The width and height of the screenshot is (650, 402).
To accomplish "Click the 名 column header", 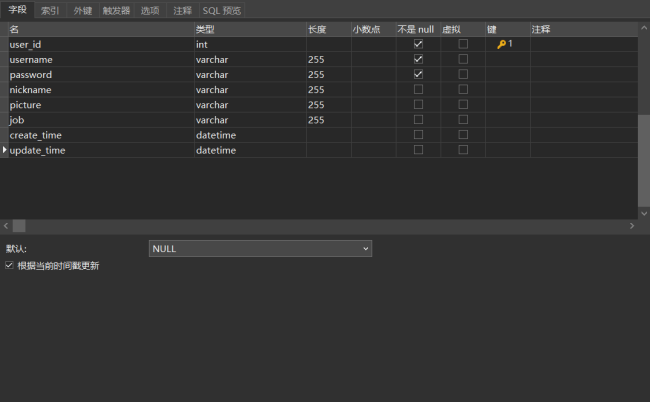I will tap(101, 29).
